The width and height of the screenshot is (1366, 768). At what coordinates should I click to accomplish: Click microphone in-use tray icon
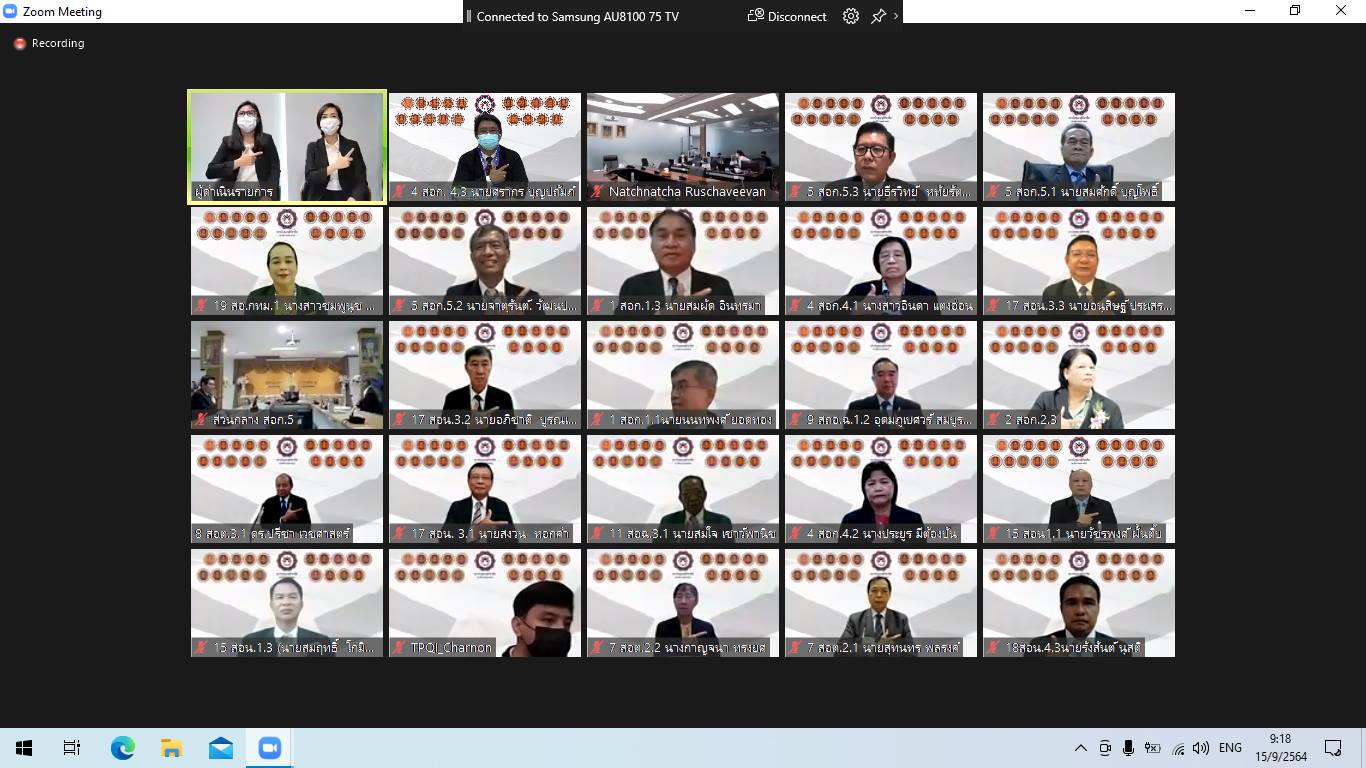(x=1128, y=748)
